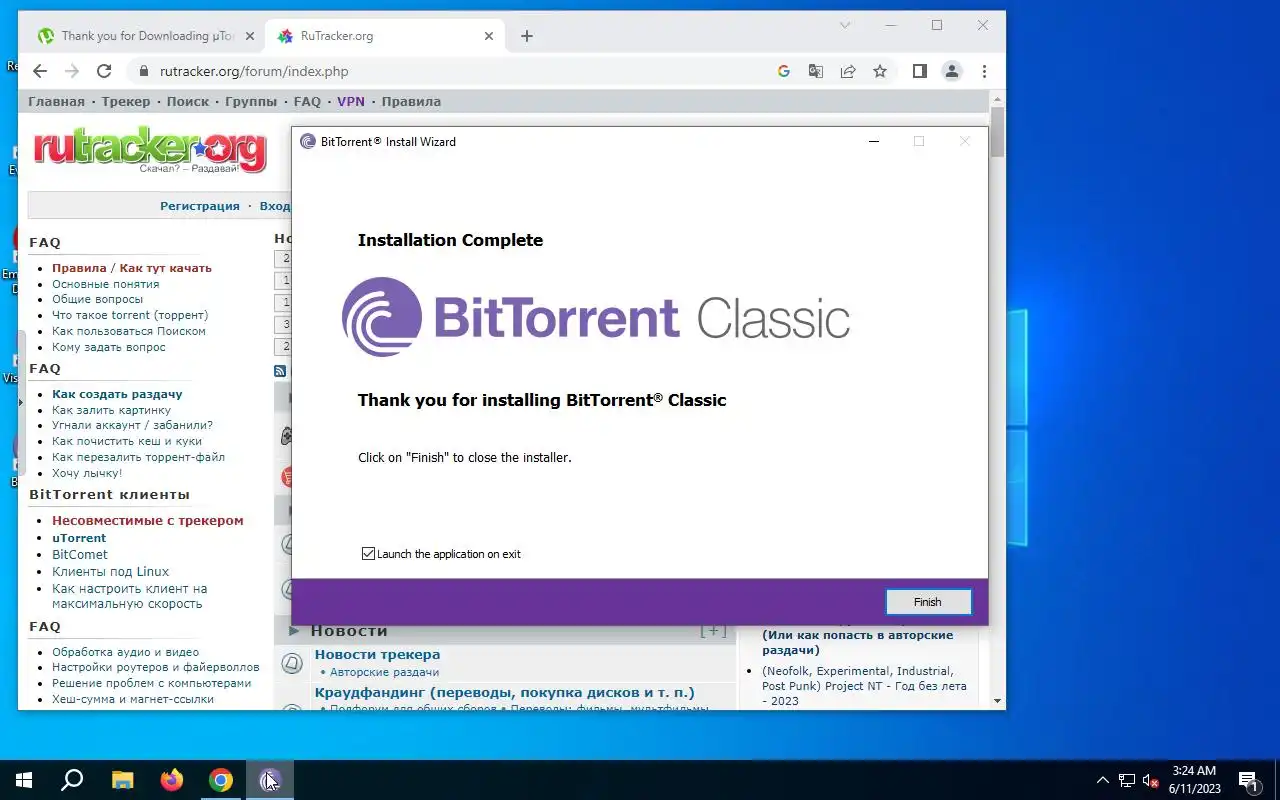This screenshot has width=1280, height=800.
Task: Open Краудфандинг forum link
Action: point(504,692)
